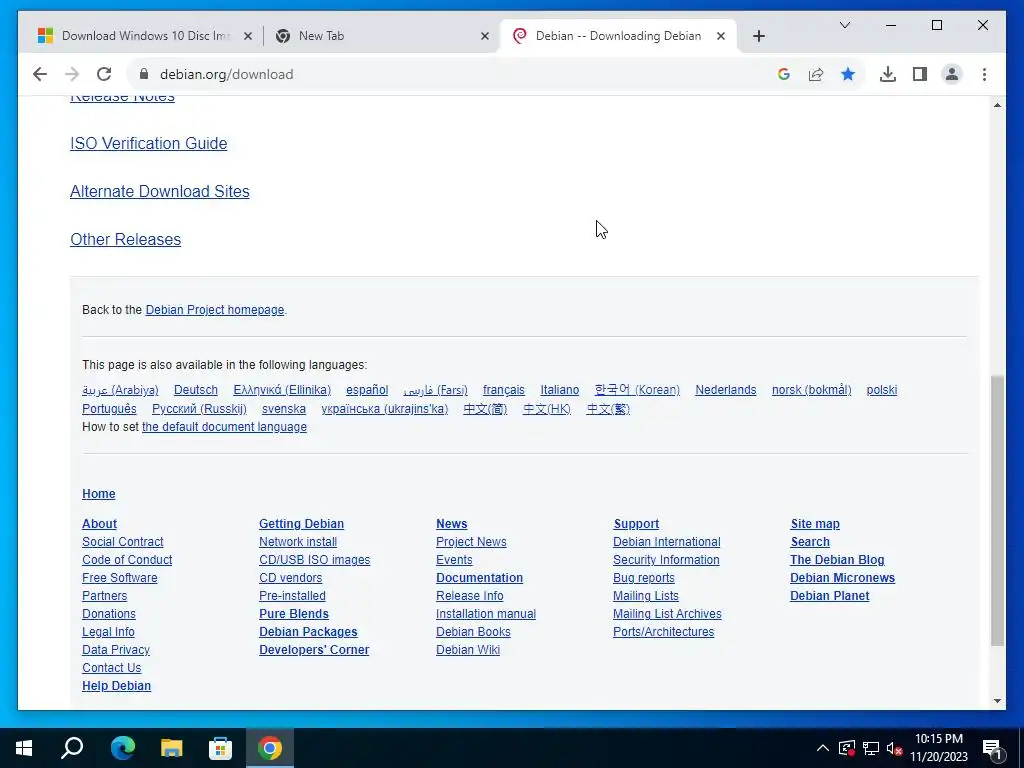The image size is (1024, 768).
Task: Close the Debian Downloading tab
Action: (x=720, y=36)
